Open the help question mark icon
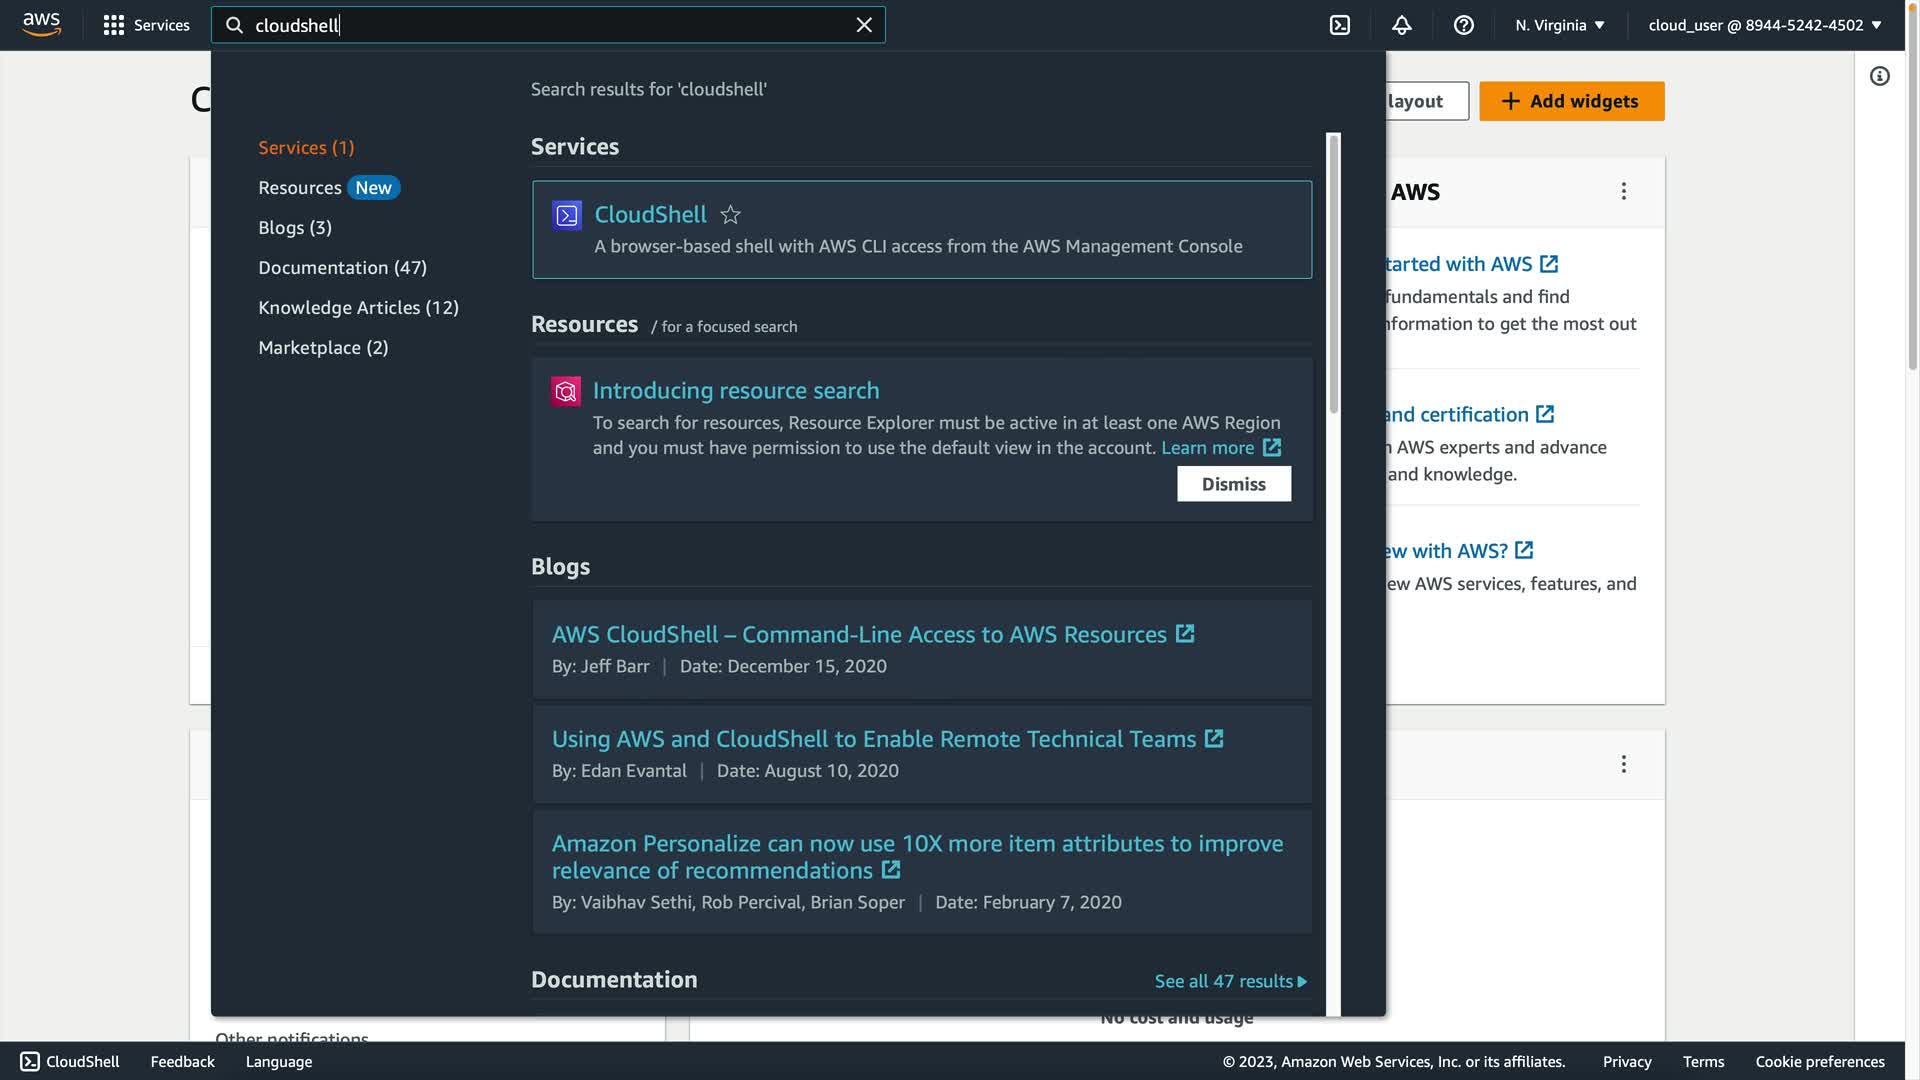Image resolution: width=1920 pixels, height=1080 pixels. tap(1463, 25)
